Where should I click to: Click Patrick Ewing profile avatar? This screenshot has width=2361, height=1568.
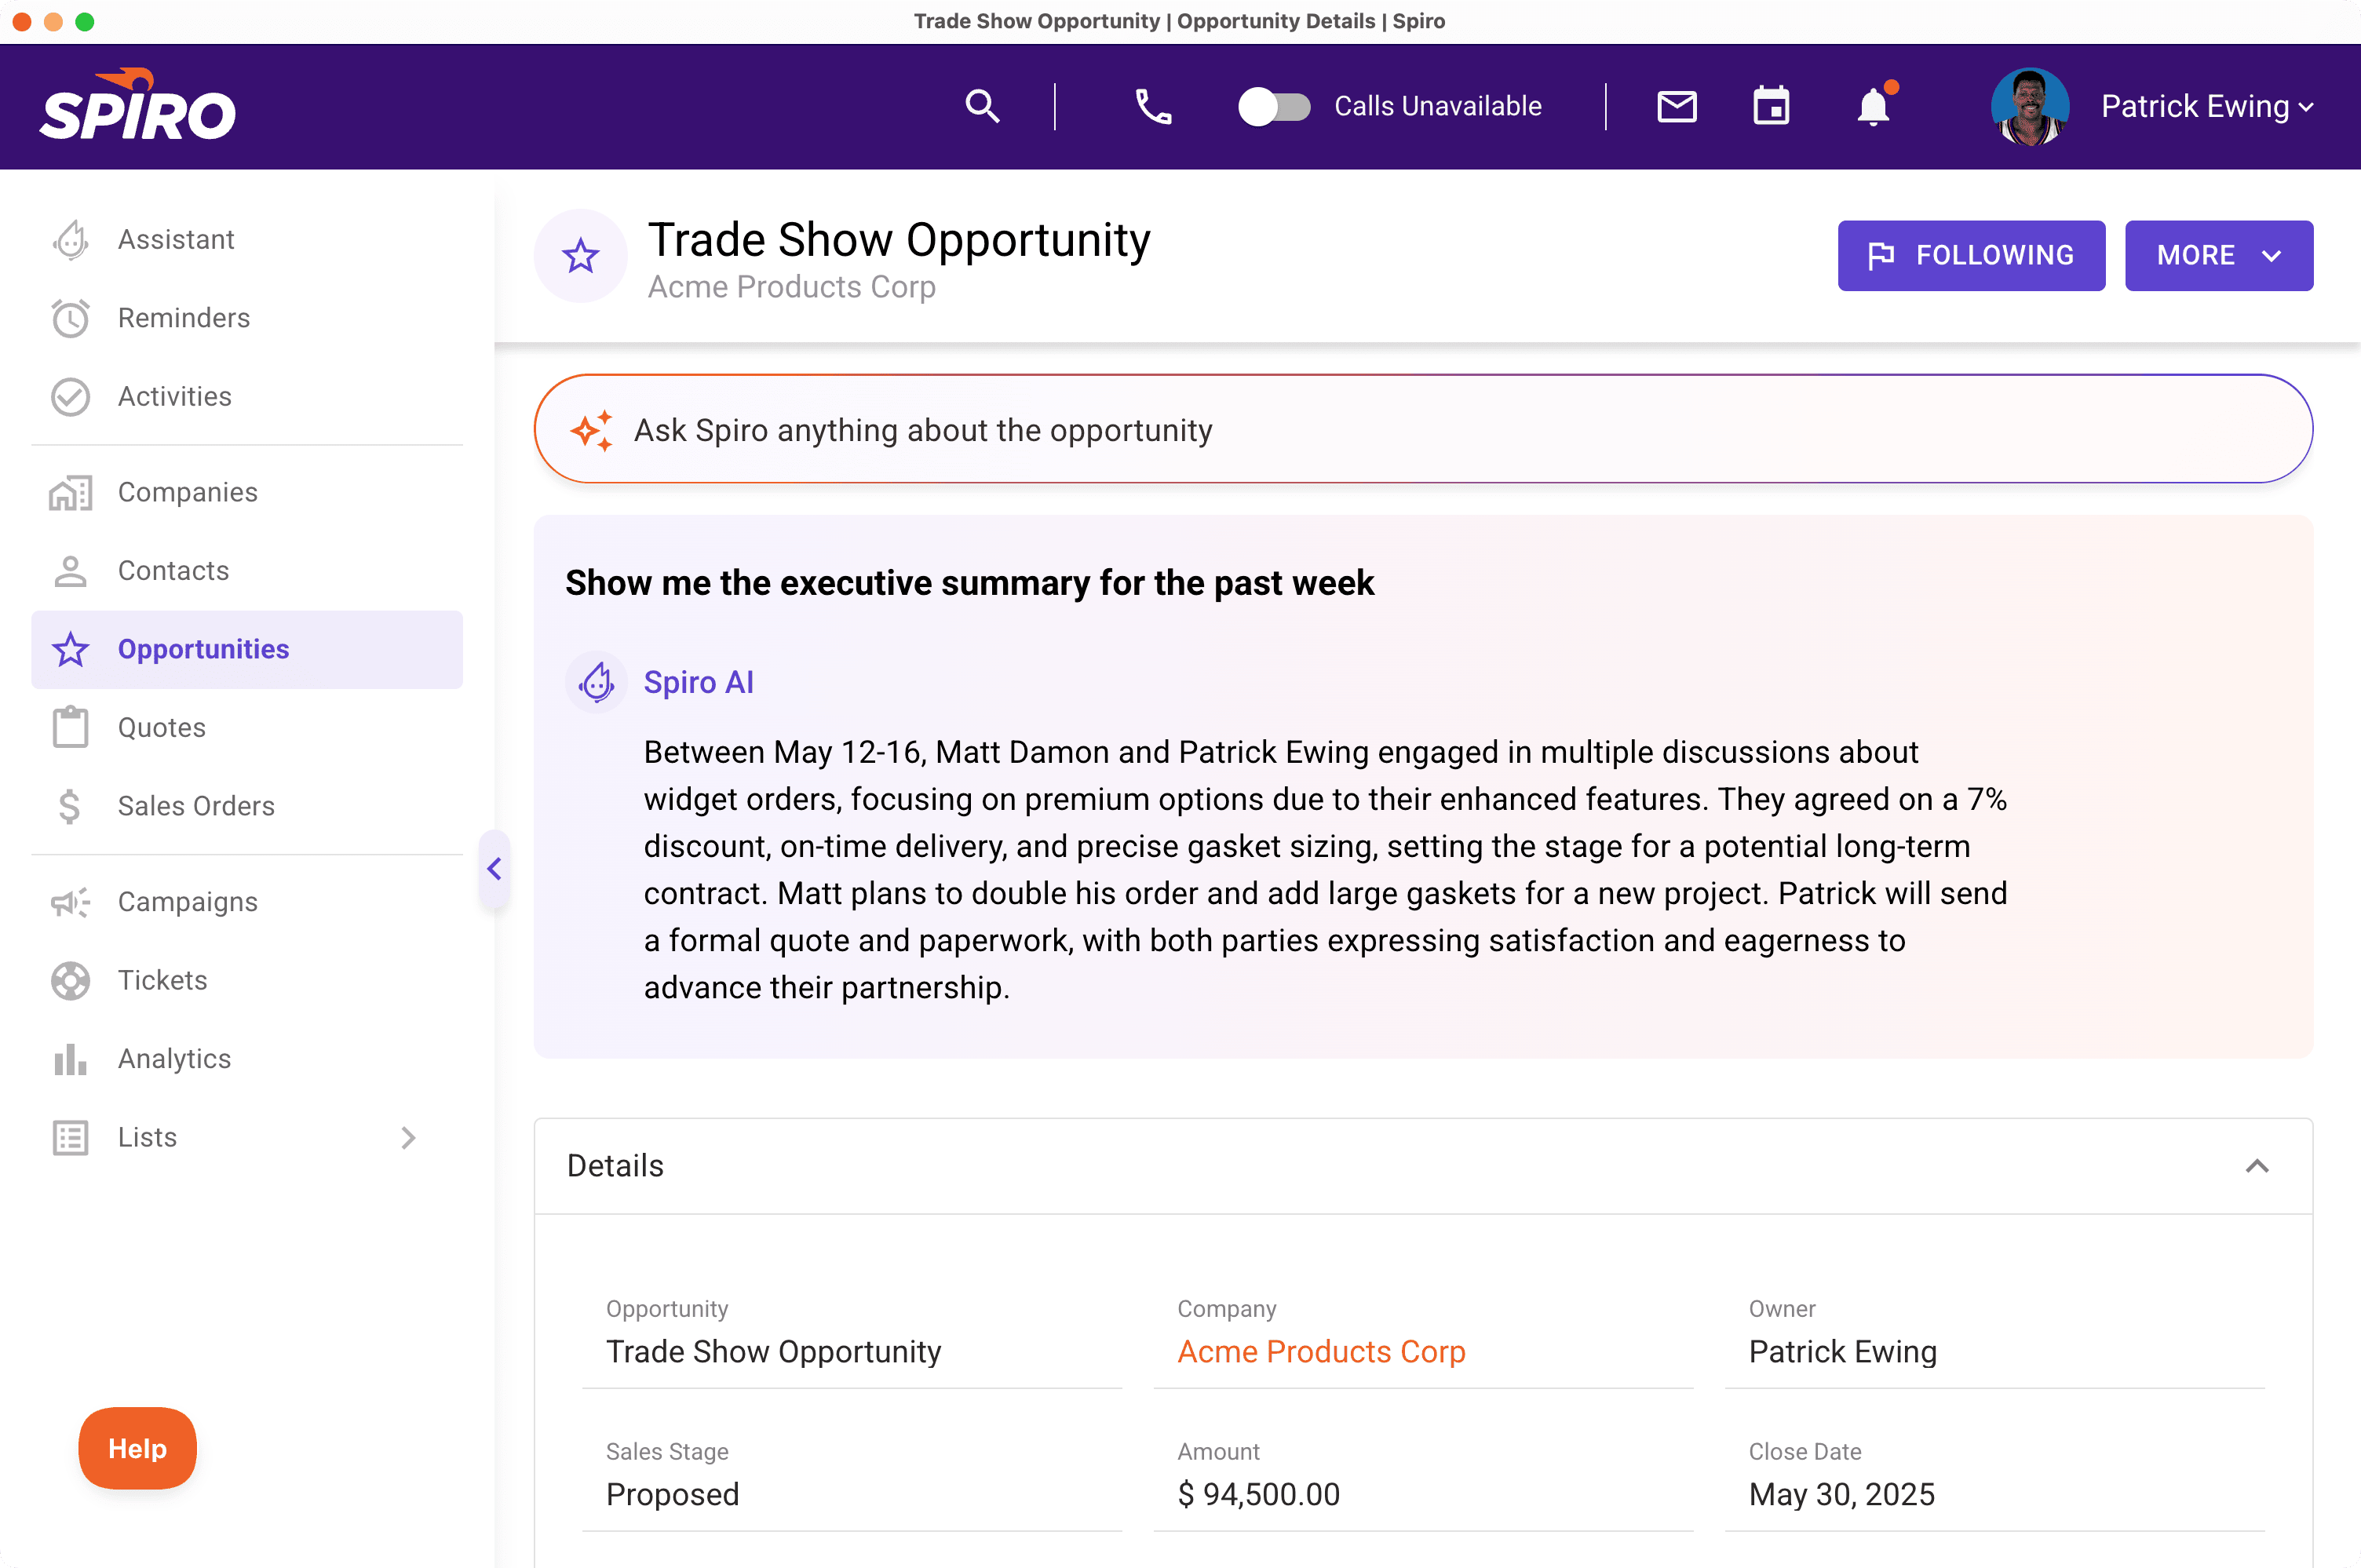point(2029,106)
